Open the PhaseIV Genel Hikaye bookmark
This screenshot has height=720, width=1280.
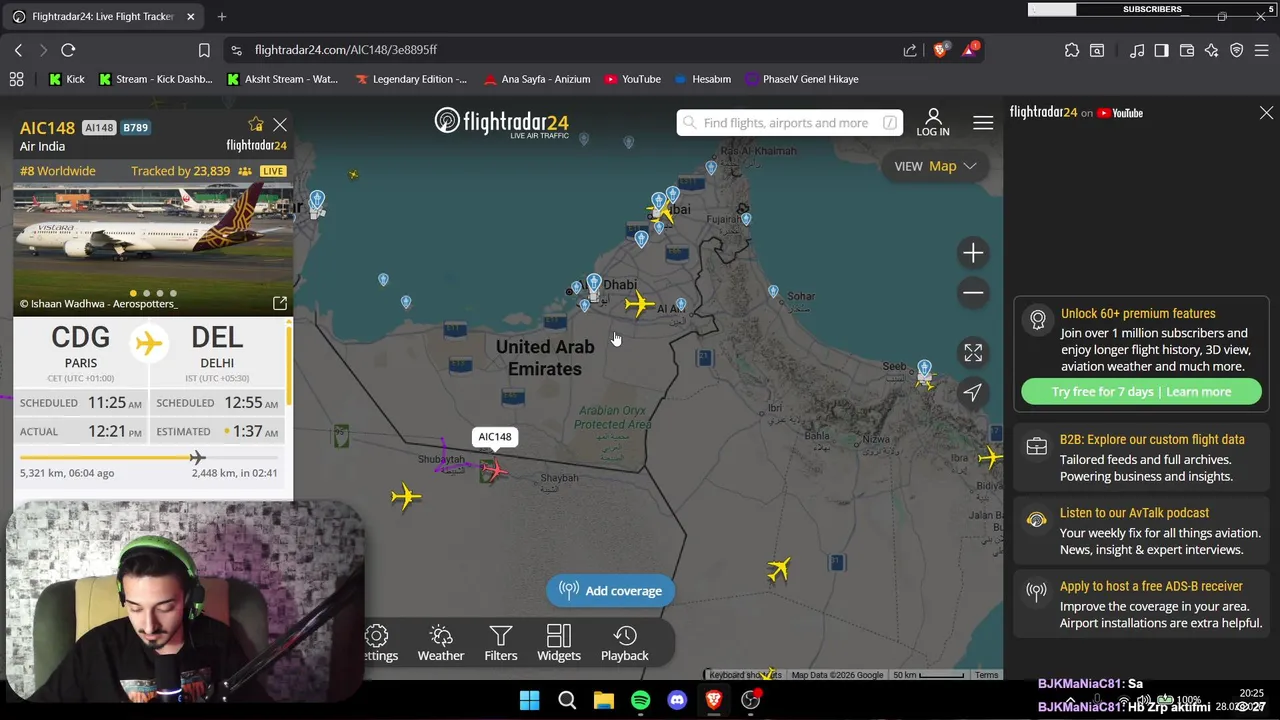click(801, 79)
